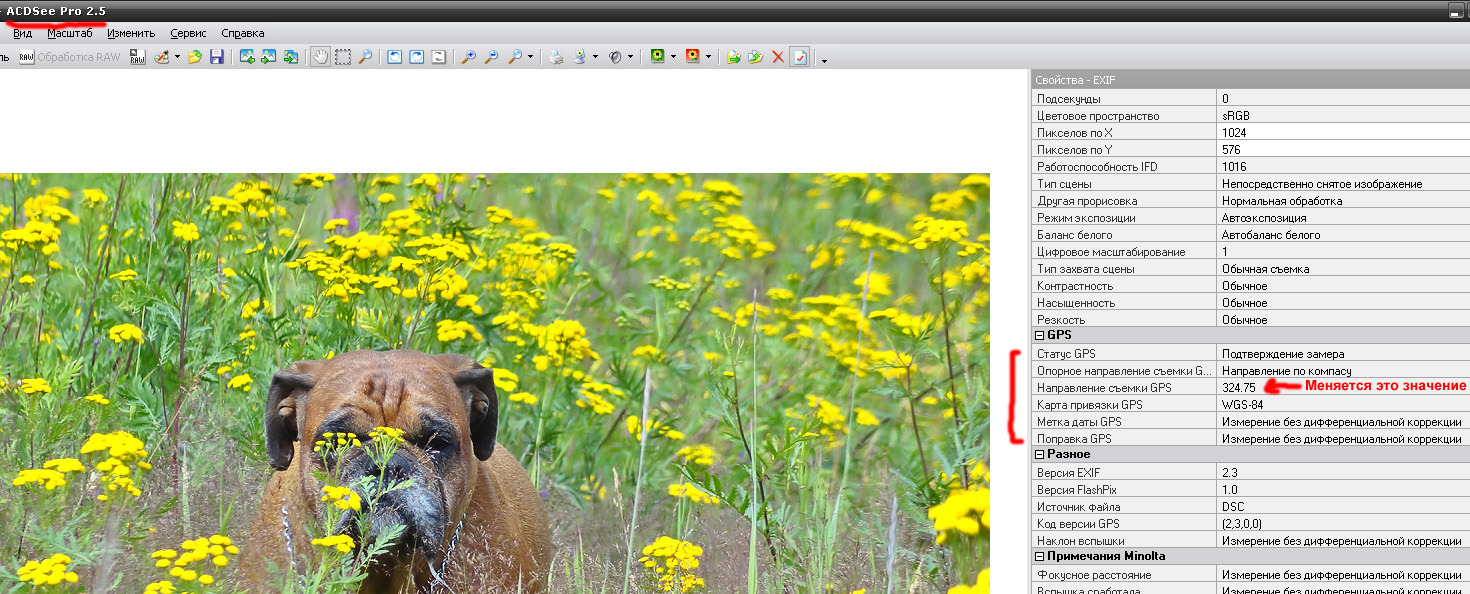
Task: Open the Сервис menu
Action: [188, 33]
